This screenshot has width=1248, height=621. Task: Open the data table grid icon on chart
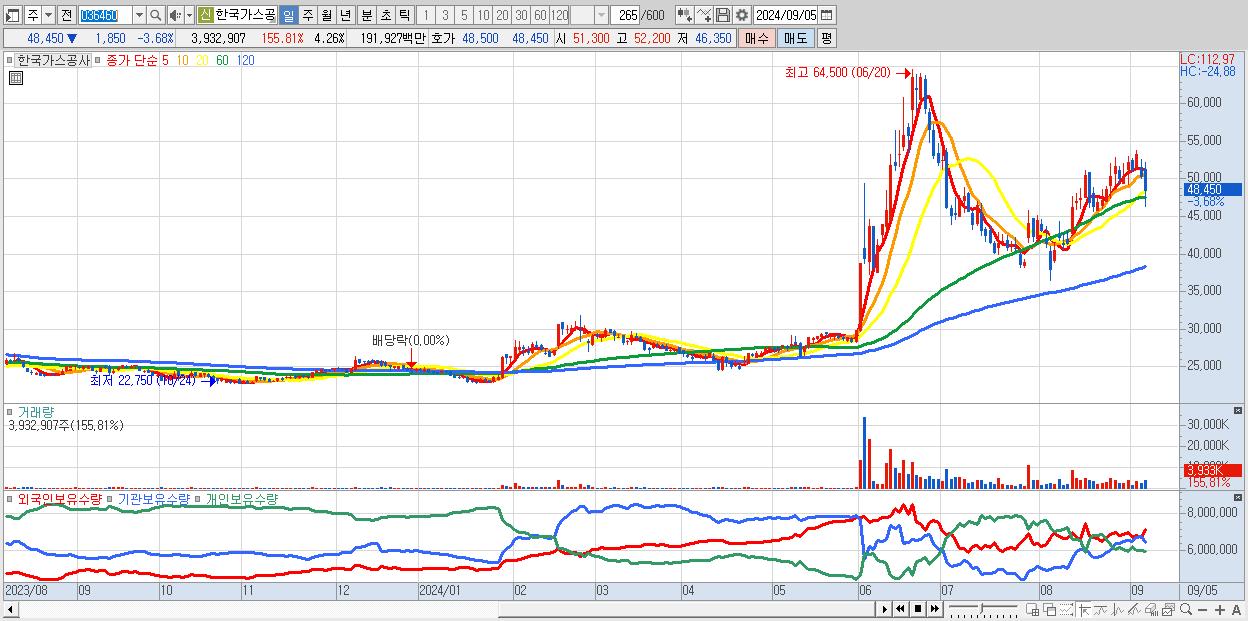[x=16, y=78]
